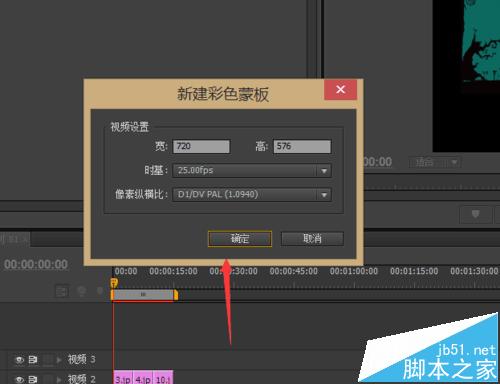Select the 视频 3 track header label
500x384 pixels.
coord(82,359)
